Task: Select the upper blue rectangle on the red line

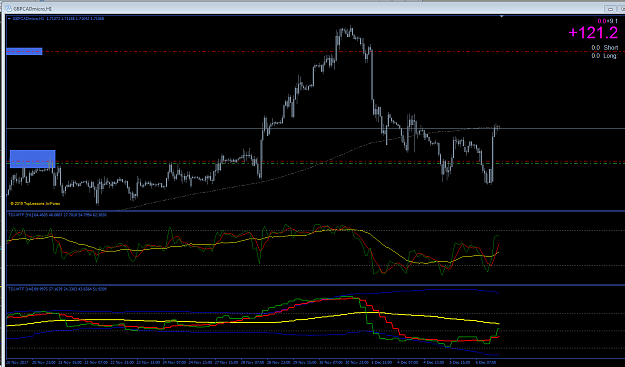Action: click(24, 51)
